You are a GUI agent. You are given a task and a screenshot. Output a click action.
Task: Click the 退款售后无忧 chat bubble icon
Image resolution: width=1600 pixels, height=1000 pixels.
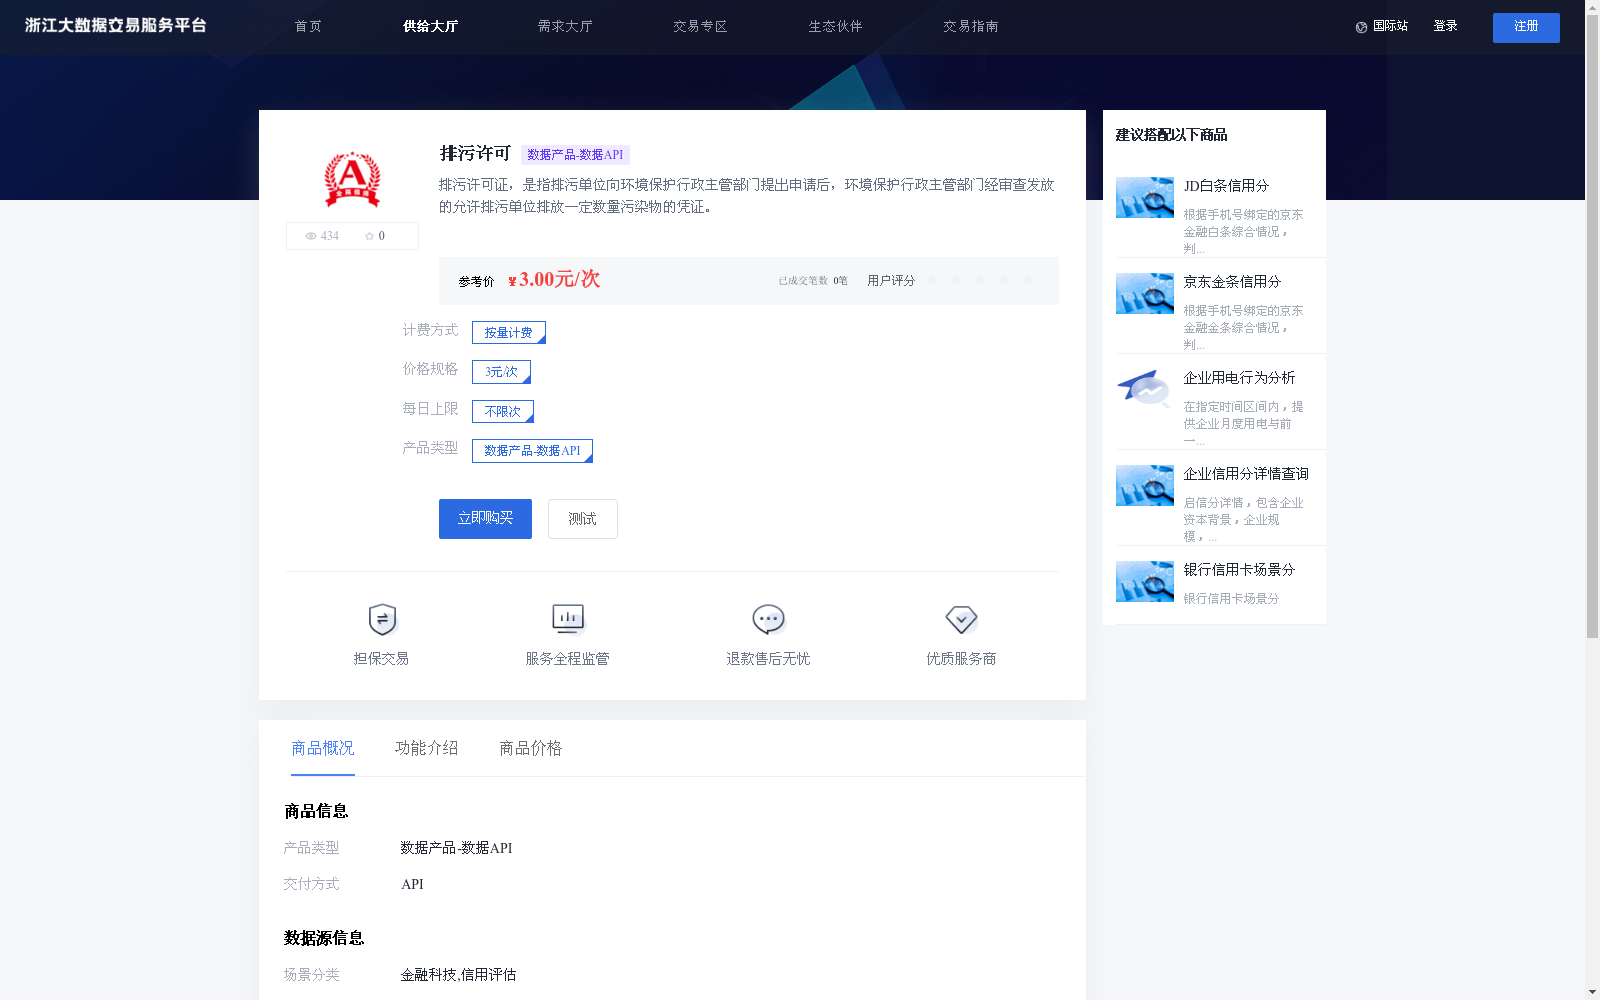tap(768, 620)
